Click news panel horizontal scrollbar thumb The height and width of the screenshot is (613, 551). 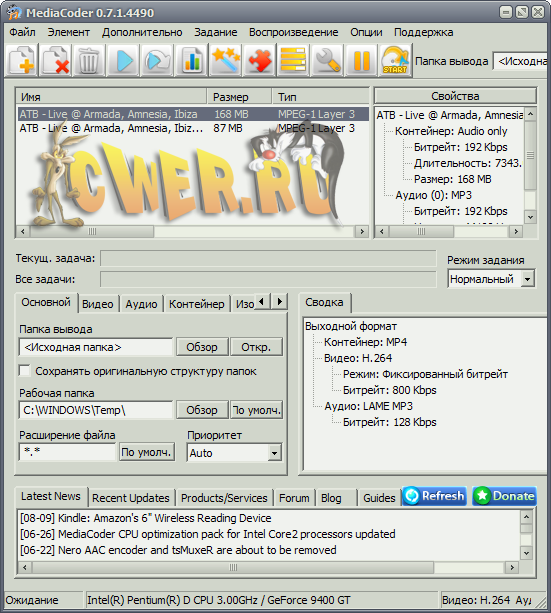point(233,567)
